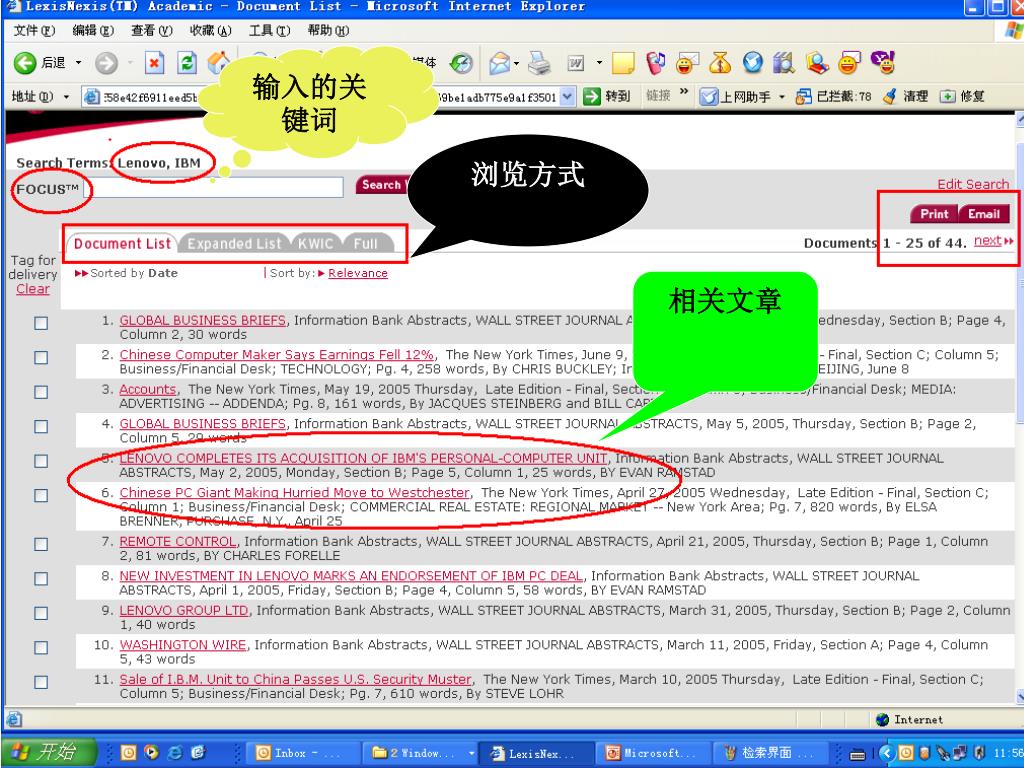Switch to Inbox taskbar button
Image resolution: width=1024 pixels, height=768 pixels.
tap(302, 753)
